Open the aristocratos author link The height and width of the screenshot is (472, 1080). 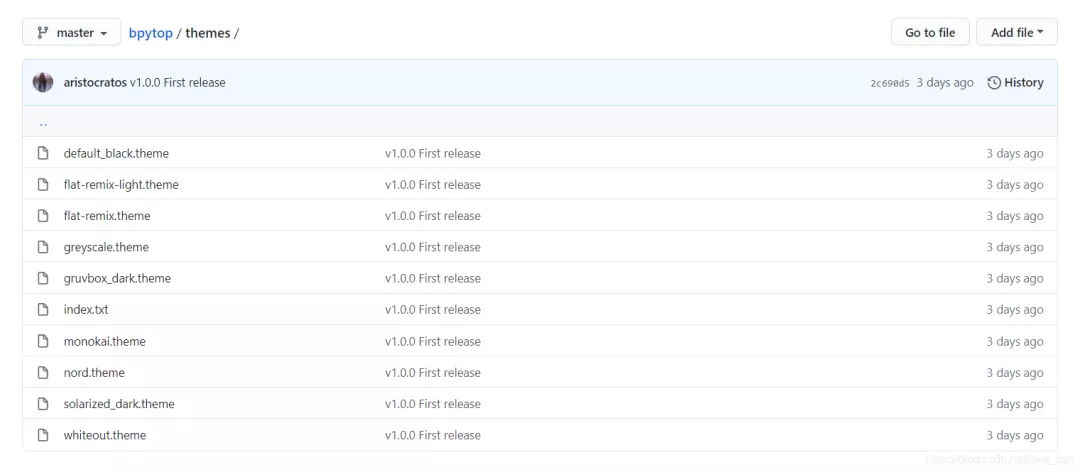[x=95, y=83]
